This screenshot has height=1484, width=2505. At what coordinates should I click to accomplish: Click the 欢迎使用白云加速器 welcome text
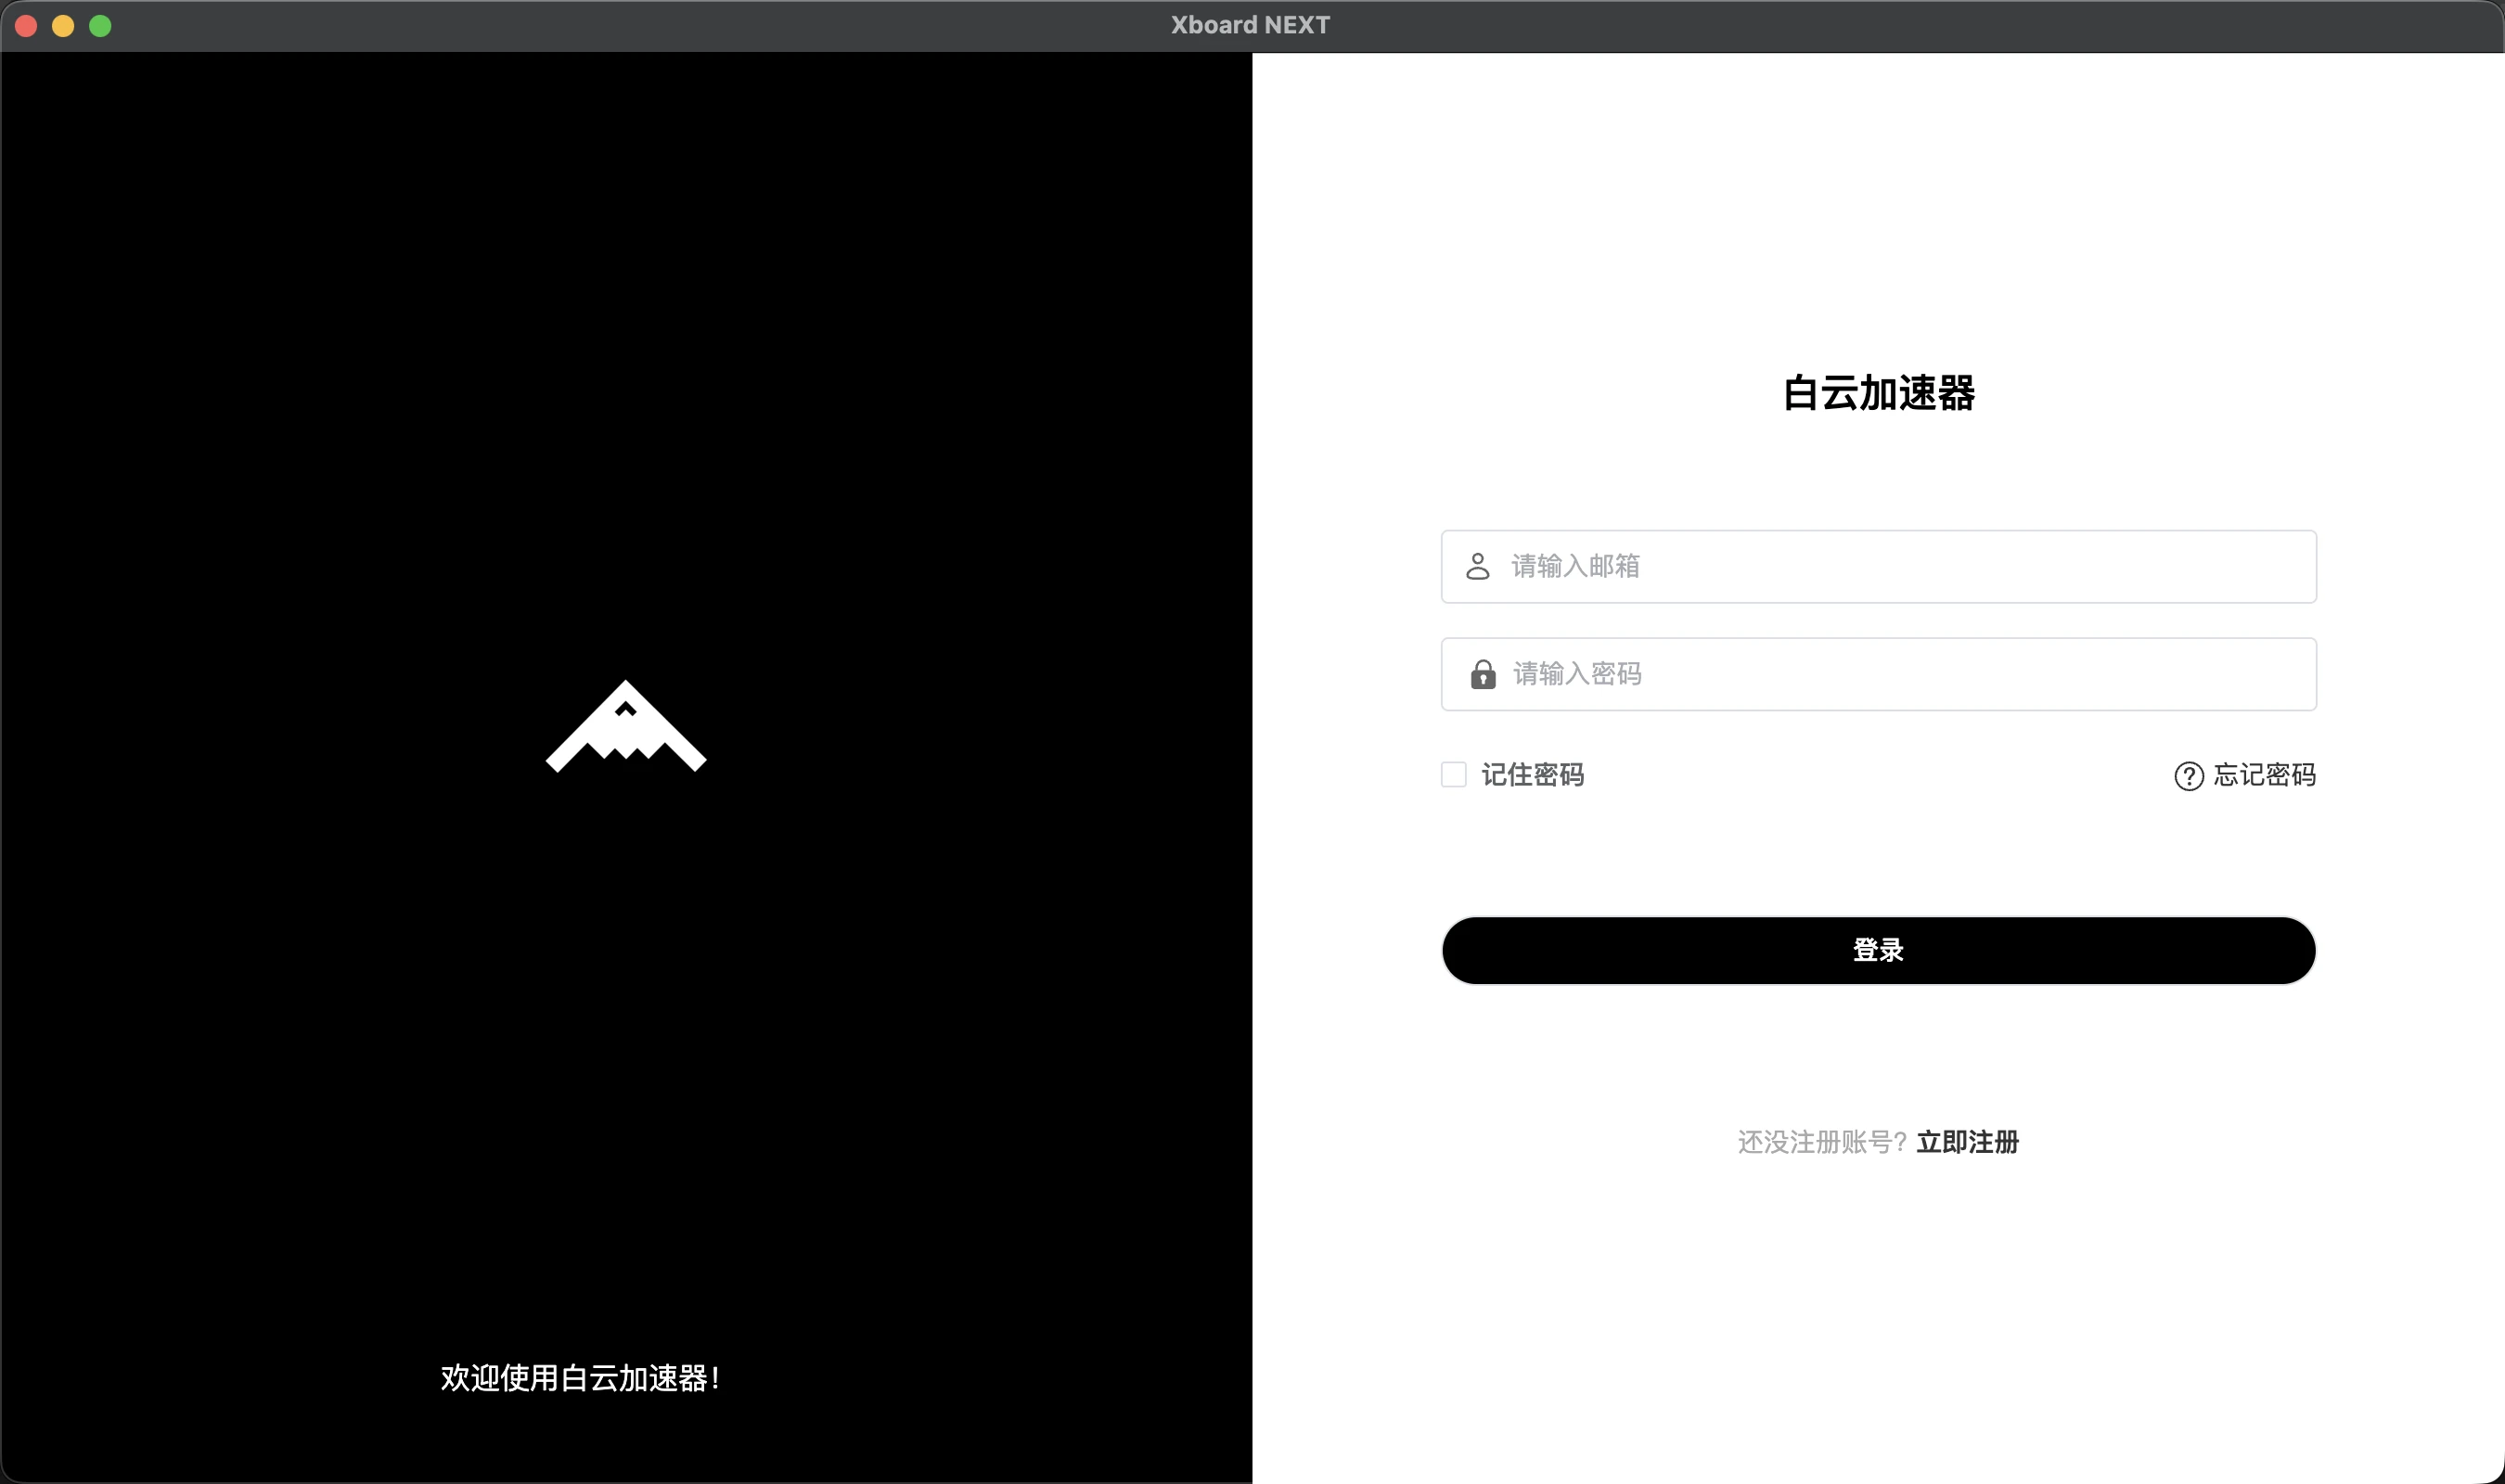580,1378
